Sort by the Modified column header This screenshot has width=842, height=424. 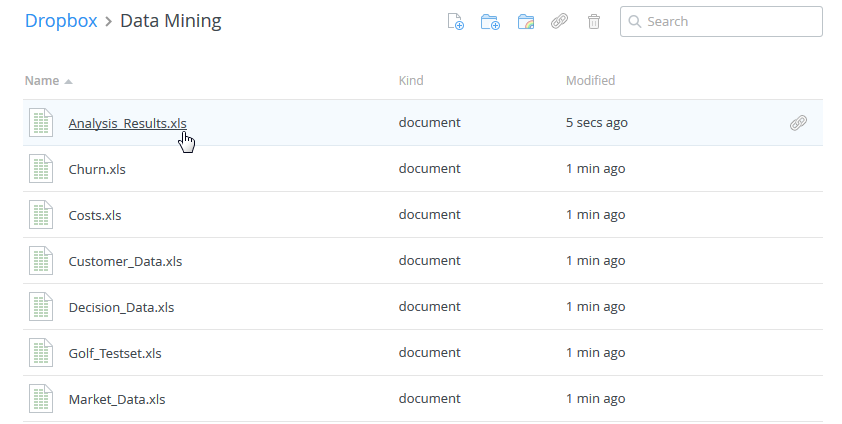tap(590, 80)
